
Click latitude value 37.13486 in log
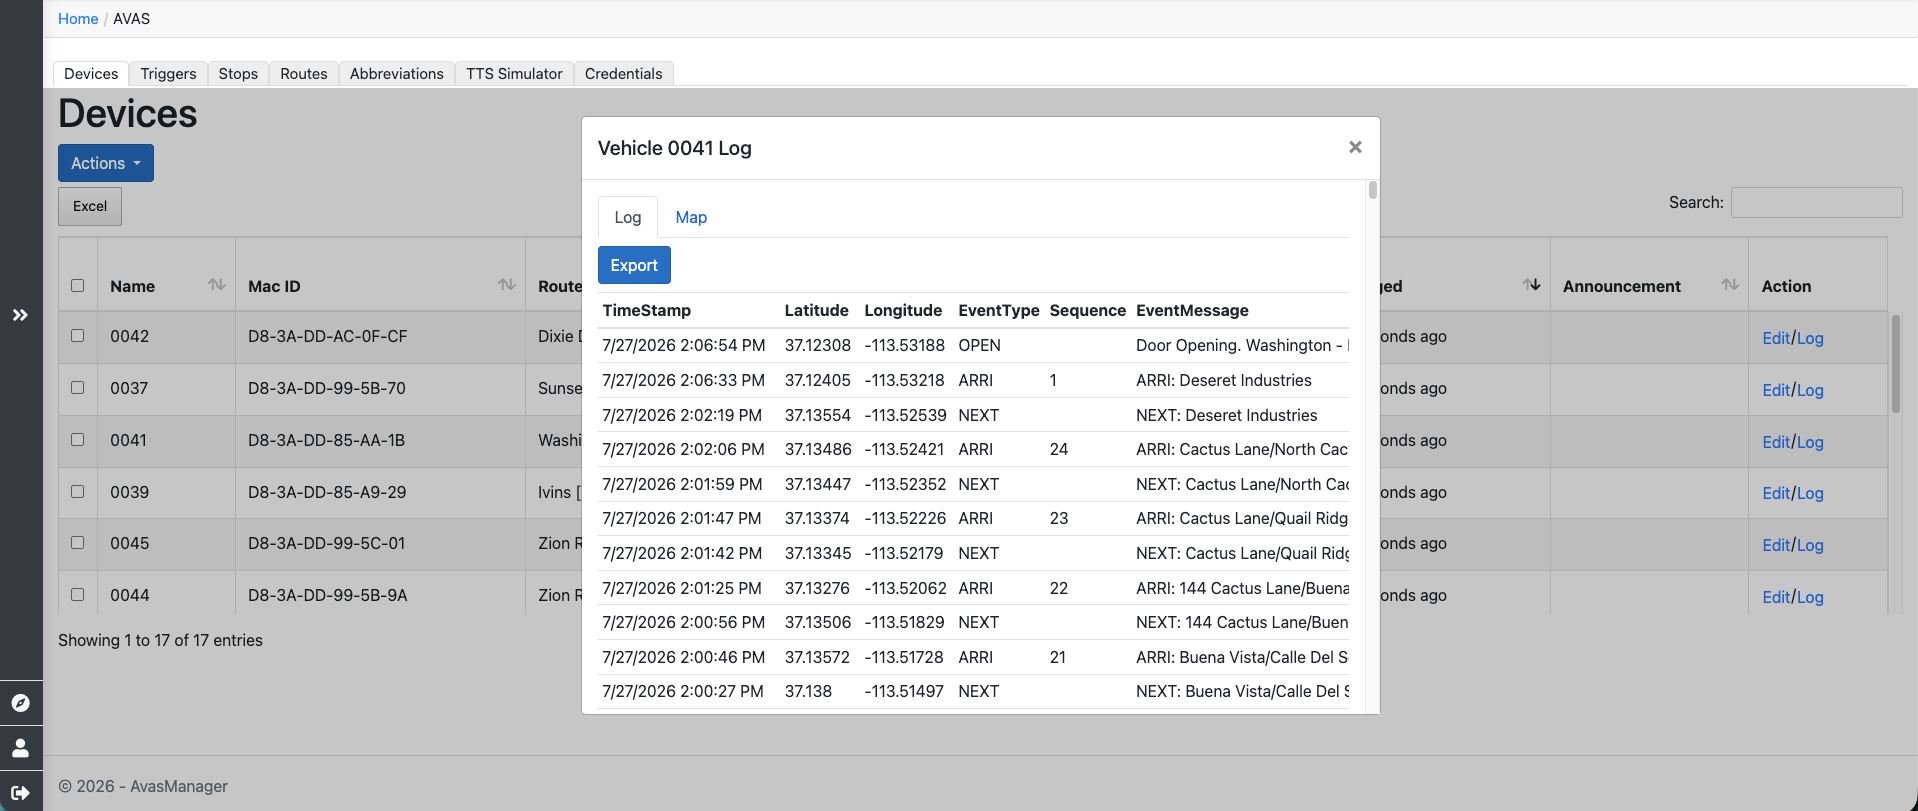coord(817,449)
